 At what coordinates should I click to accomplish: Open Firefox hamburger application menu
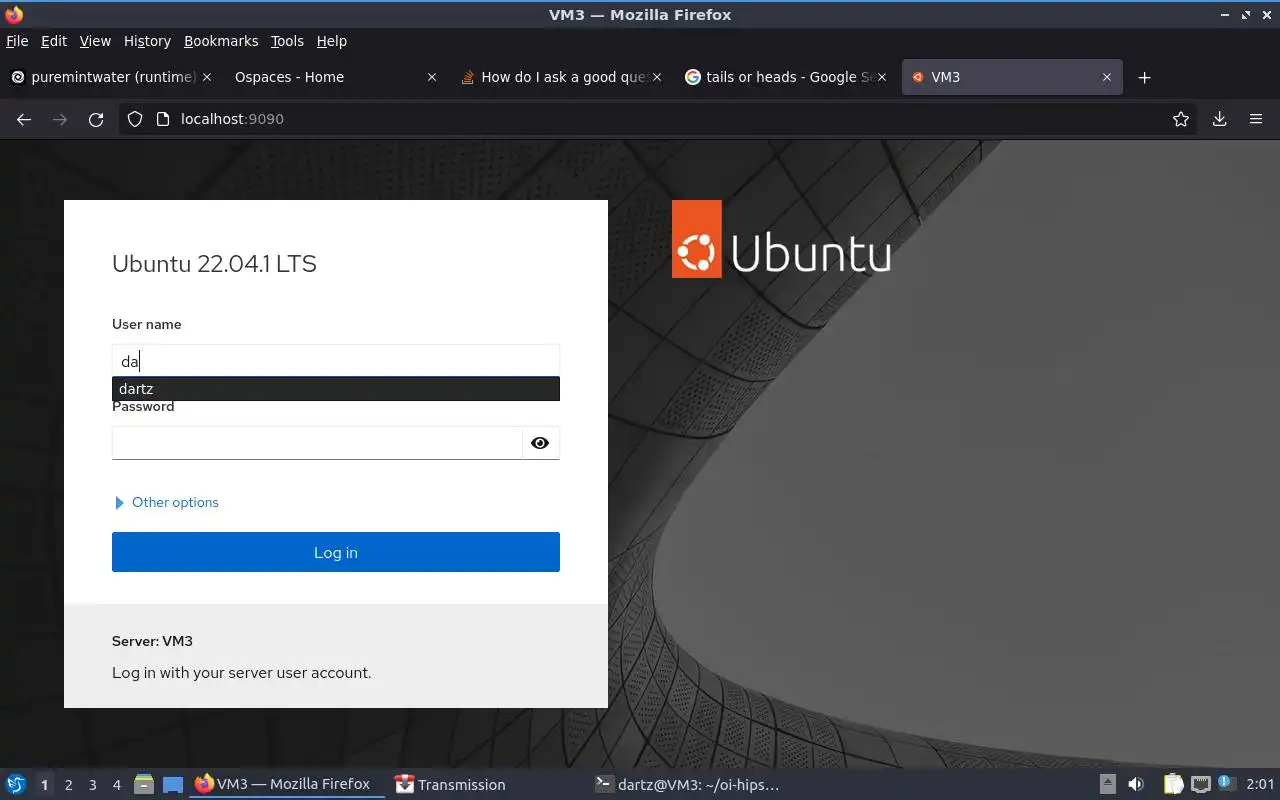[x=1256, y=119]
